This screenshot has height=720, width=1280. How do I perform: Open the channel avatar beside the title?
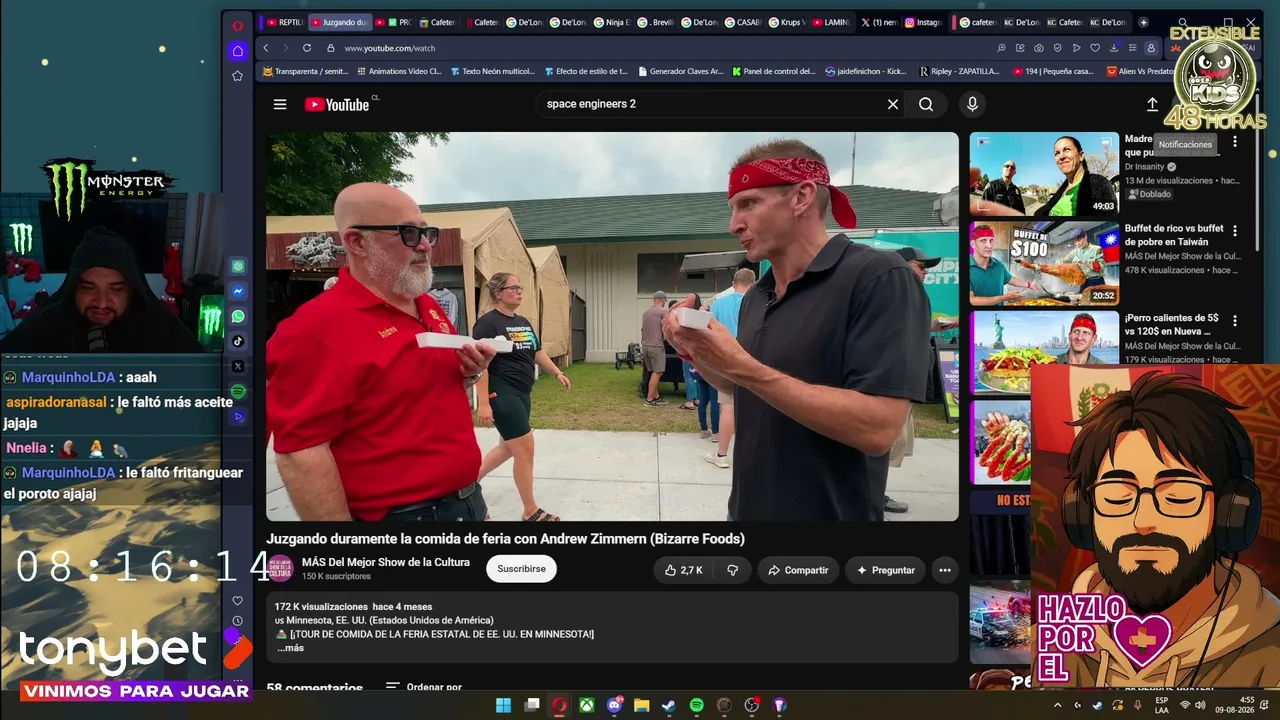[x=280, y=569]
